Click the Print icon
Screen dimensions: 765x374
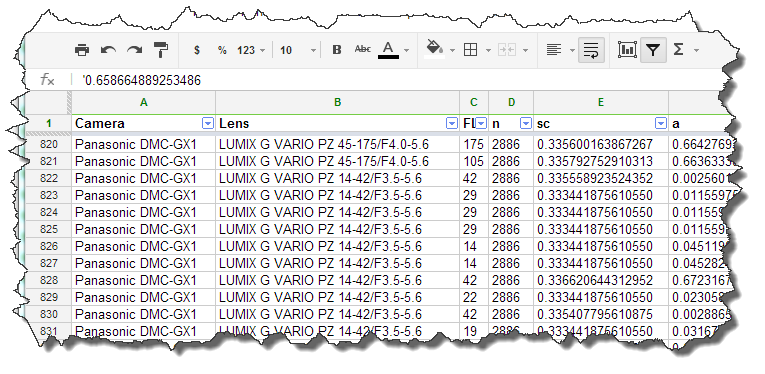coord(81,50)
